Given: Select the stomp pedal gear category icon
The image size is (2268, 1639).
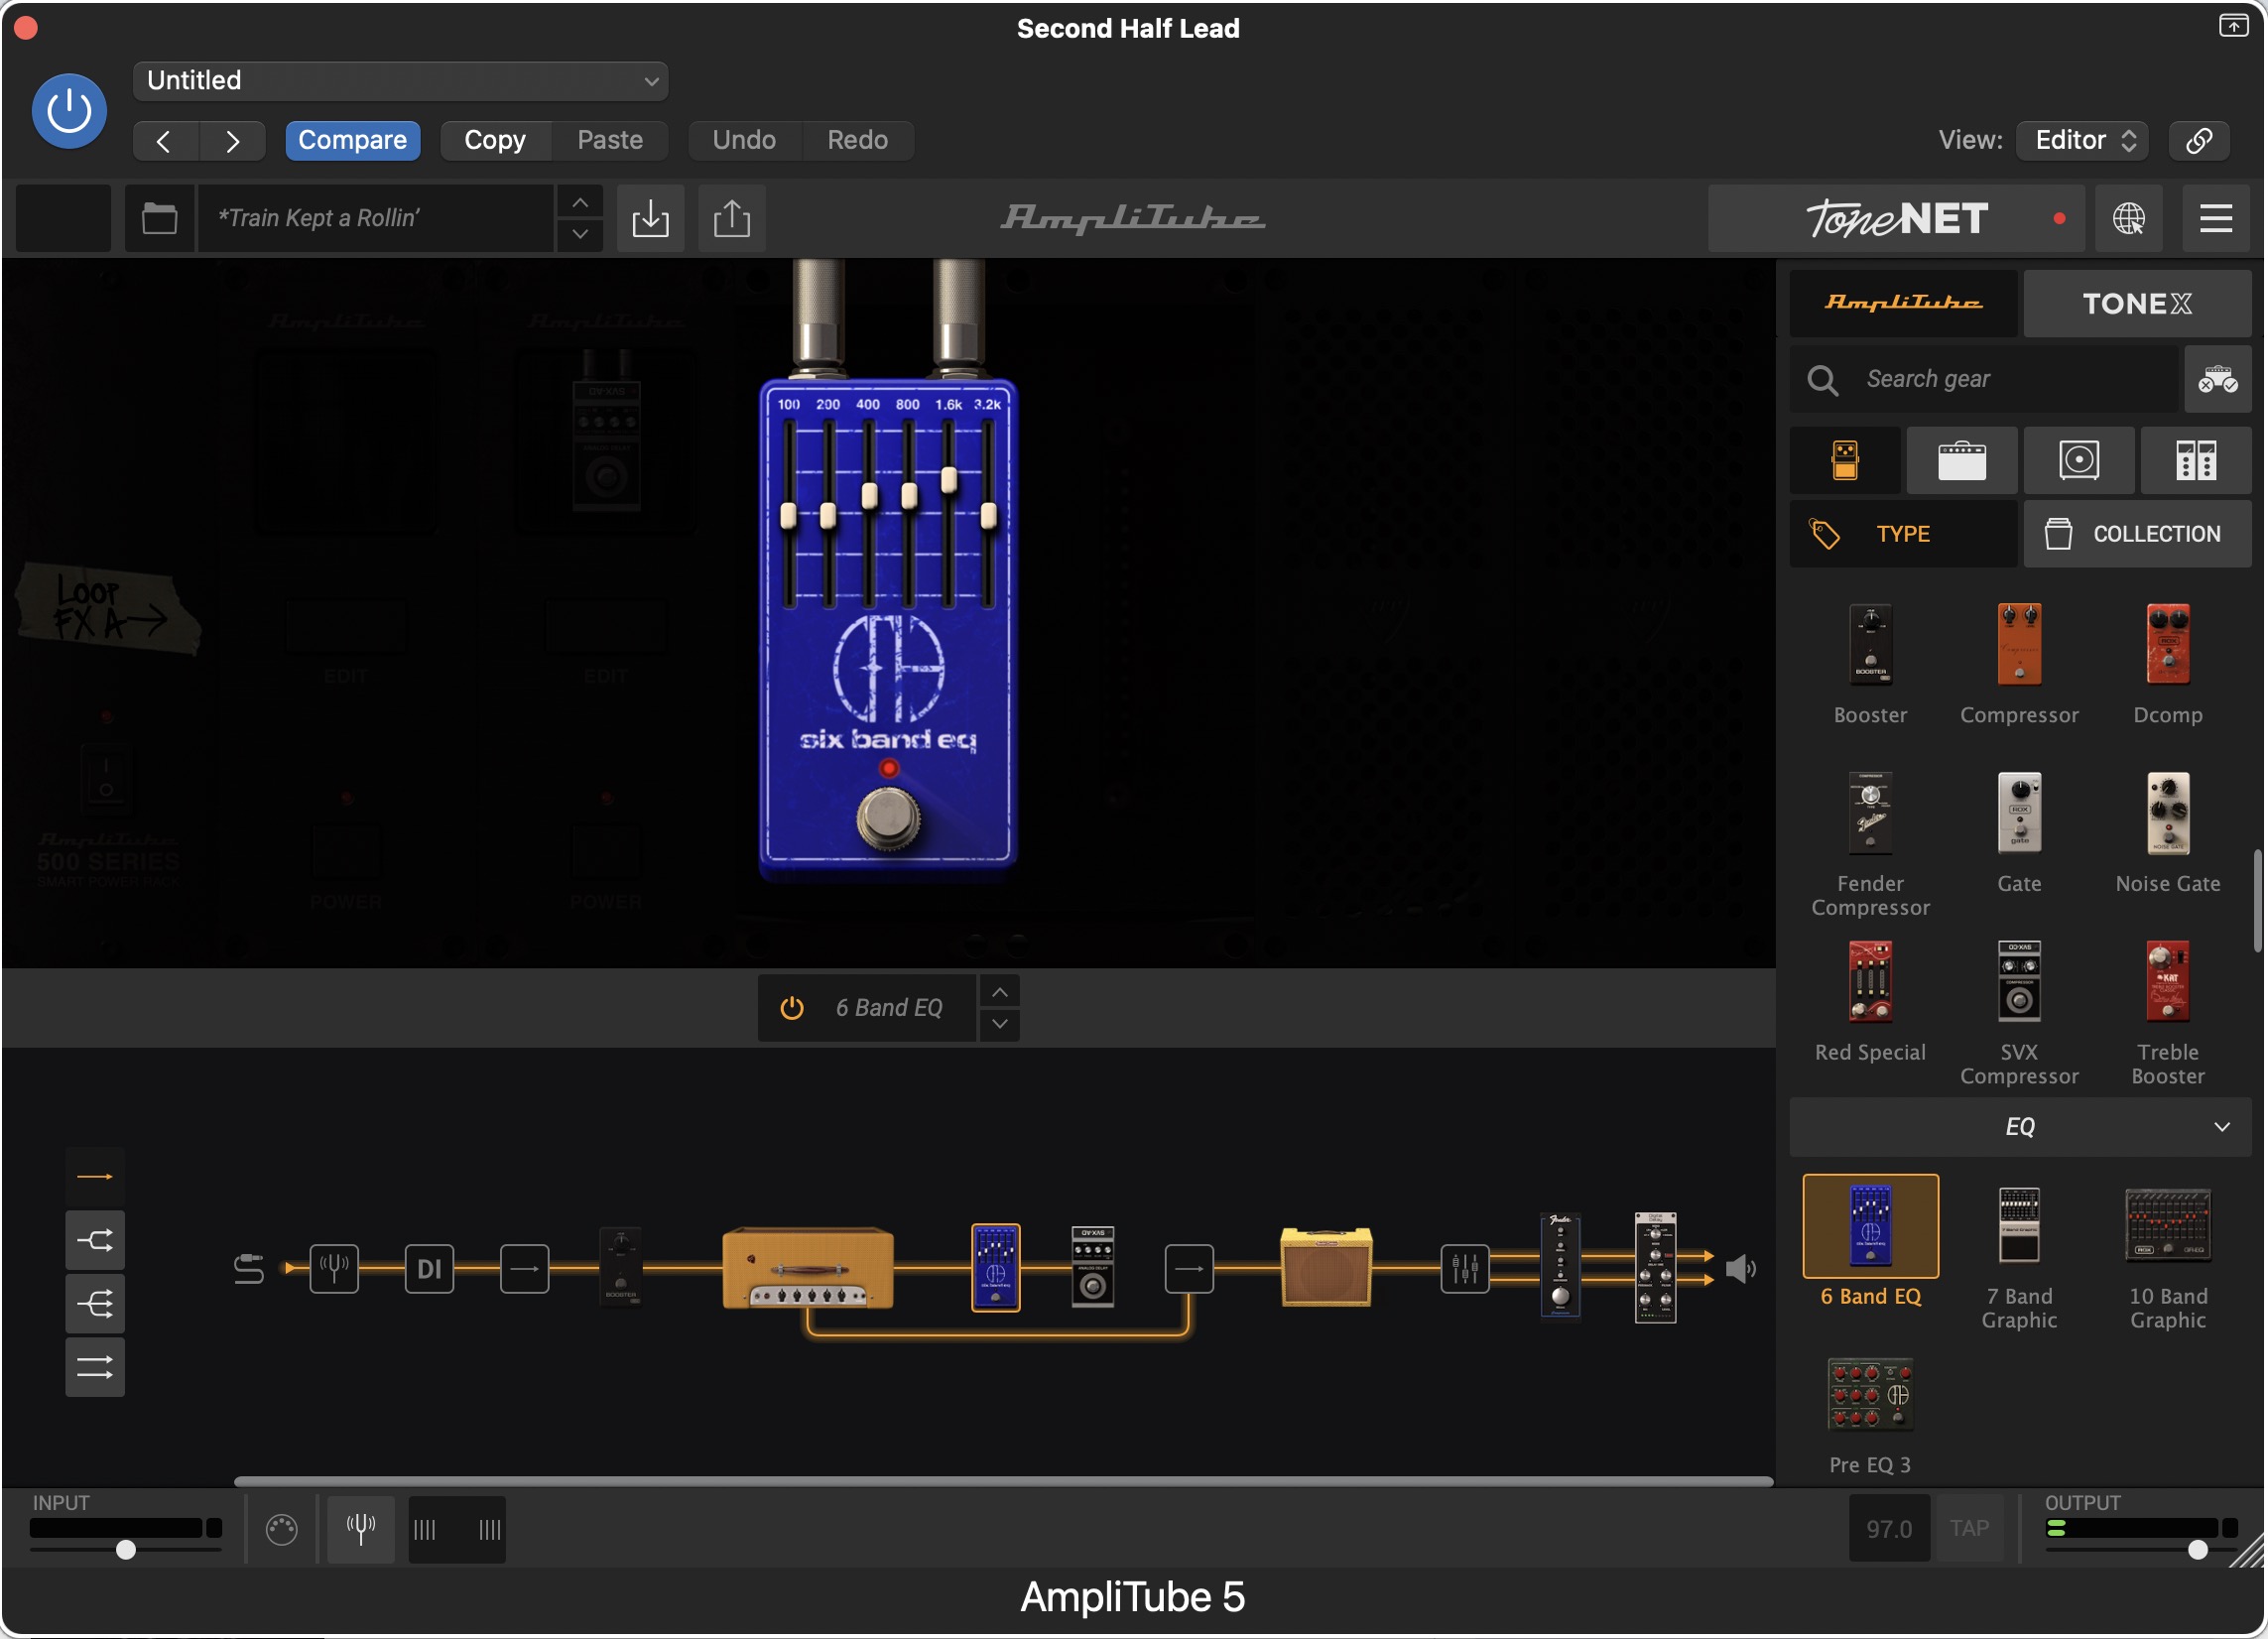Looking at the screenshot, I should (1844, 461).
